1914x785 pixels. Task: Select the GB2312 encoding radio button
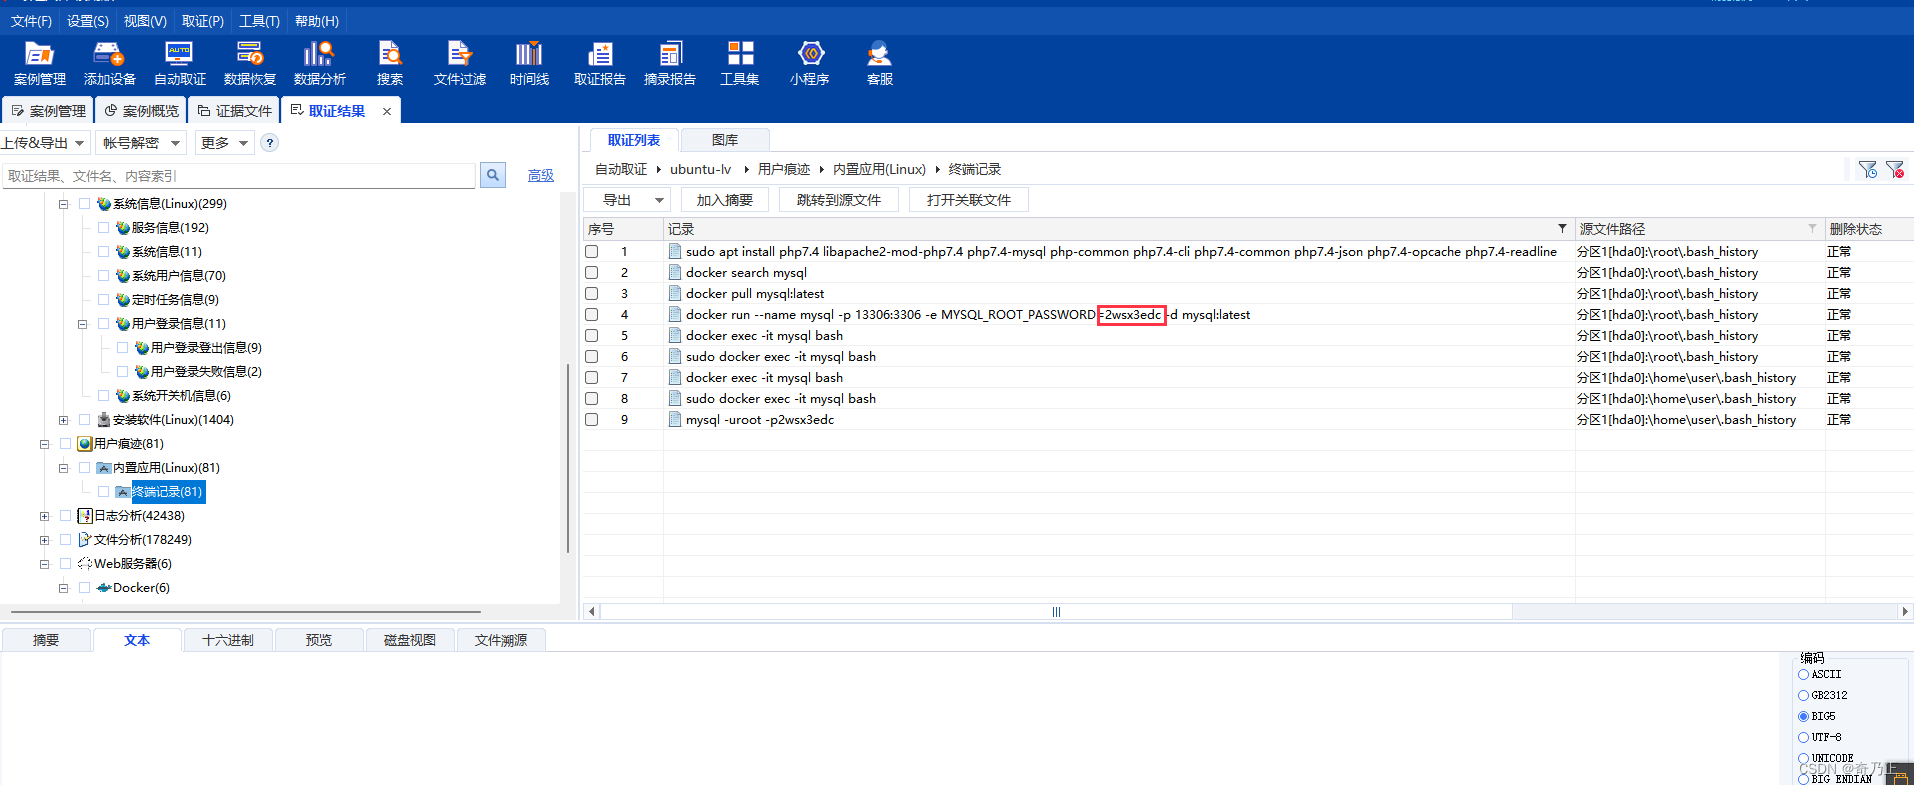[1804, 696]
